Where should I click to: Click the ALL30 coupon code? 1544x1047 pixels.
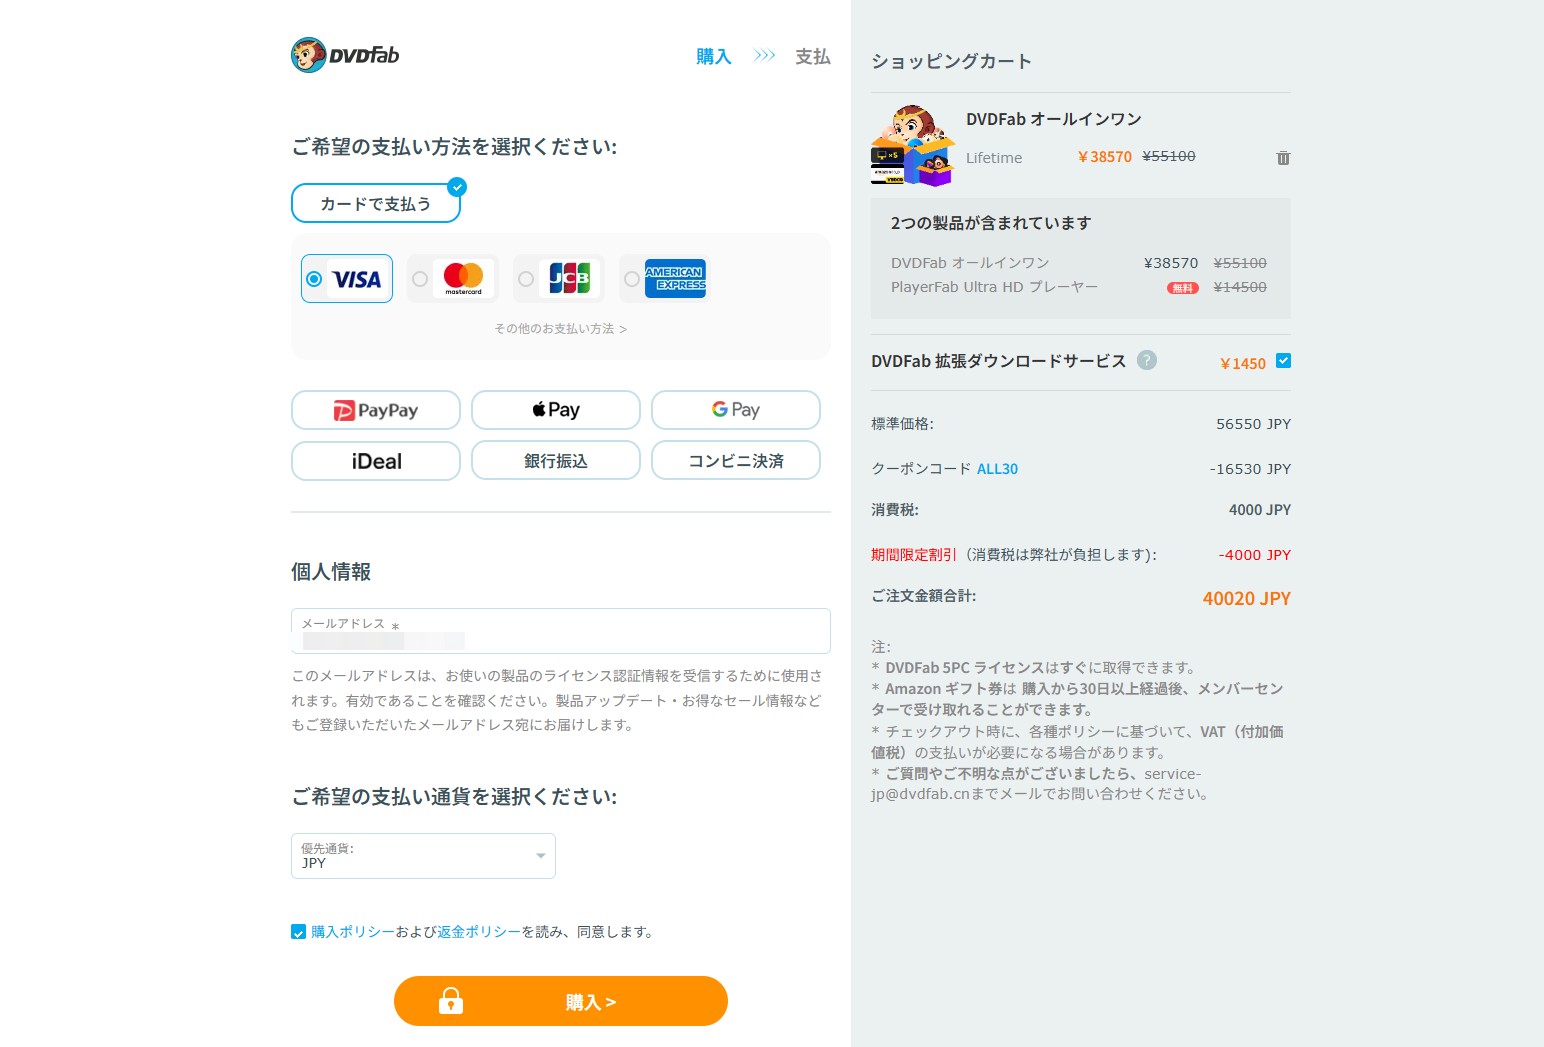click(x=997, y=469)
